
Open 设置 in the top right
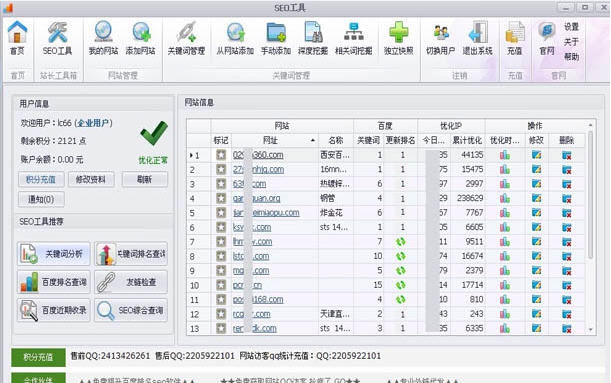(x=571, y=27)
